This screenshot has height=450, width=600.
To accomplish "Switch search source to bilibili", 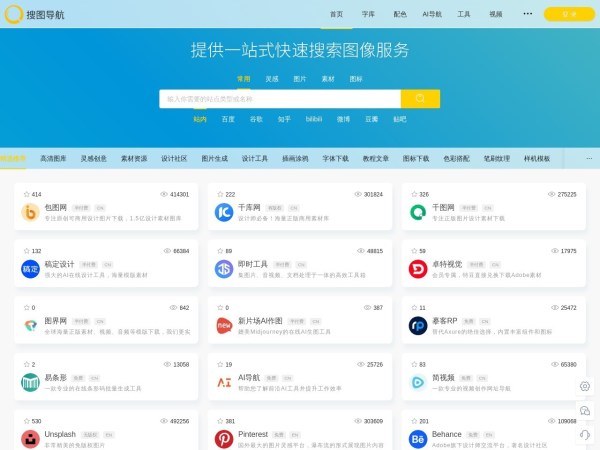I will pos(314,119).
